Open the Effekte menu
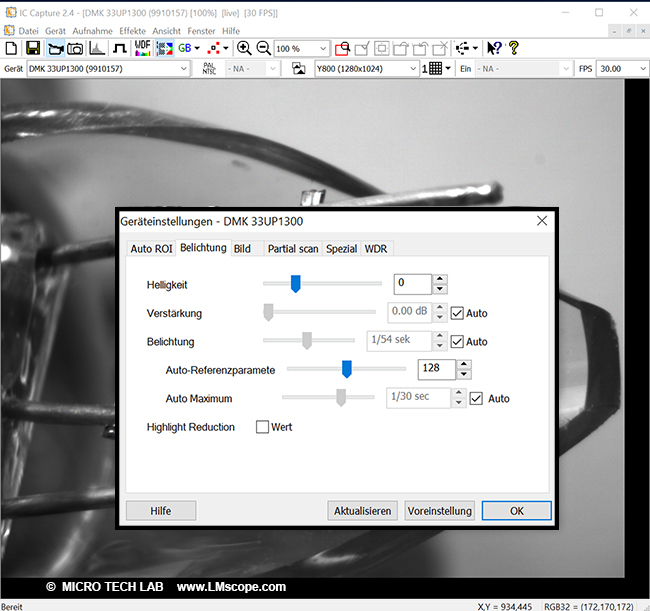Screen dimensions: 650x611 click(x=132, y=31)
